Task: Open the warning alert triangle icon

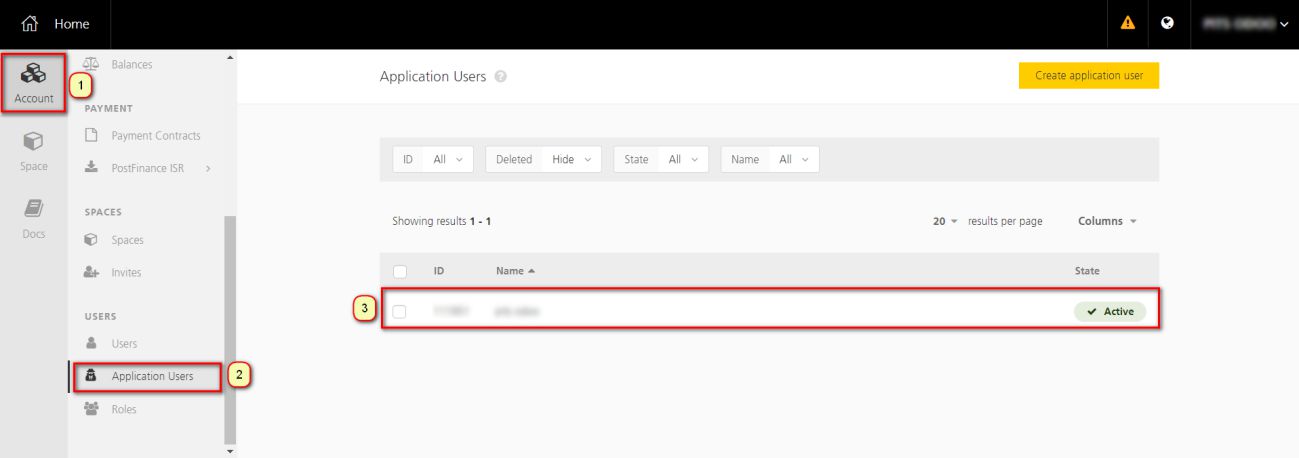Action: 1128,24
